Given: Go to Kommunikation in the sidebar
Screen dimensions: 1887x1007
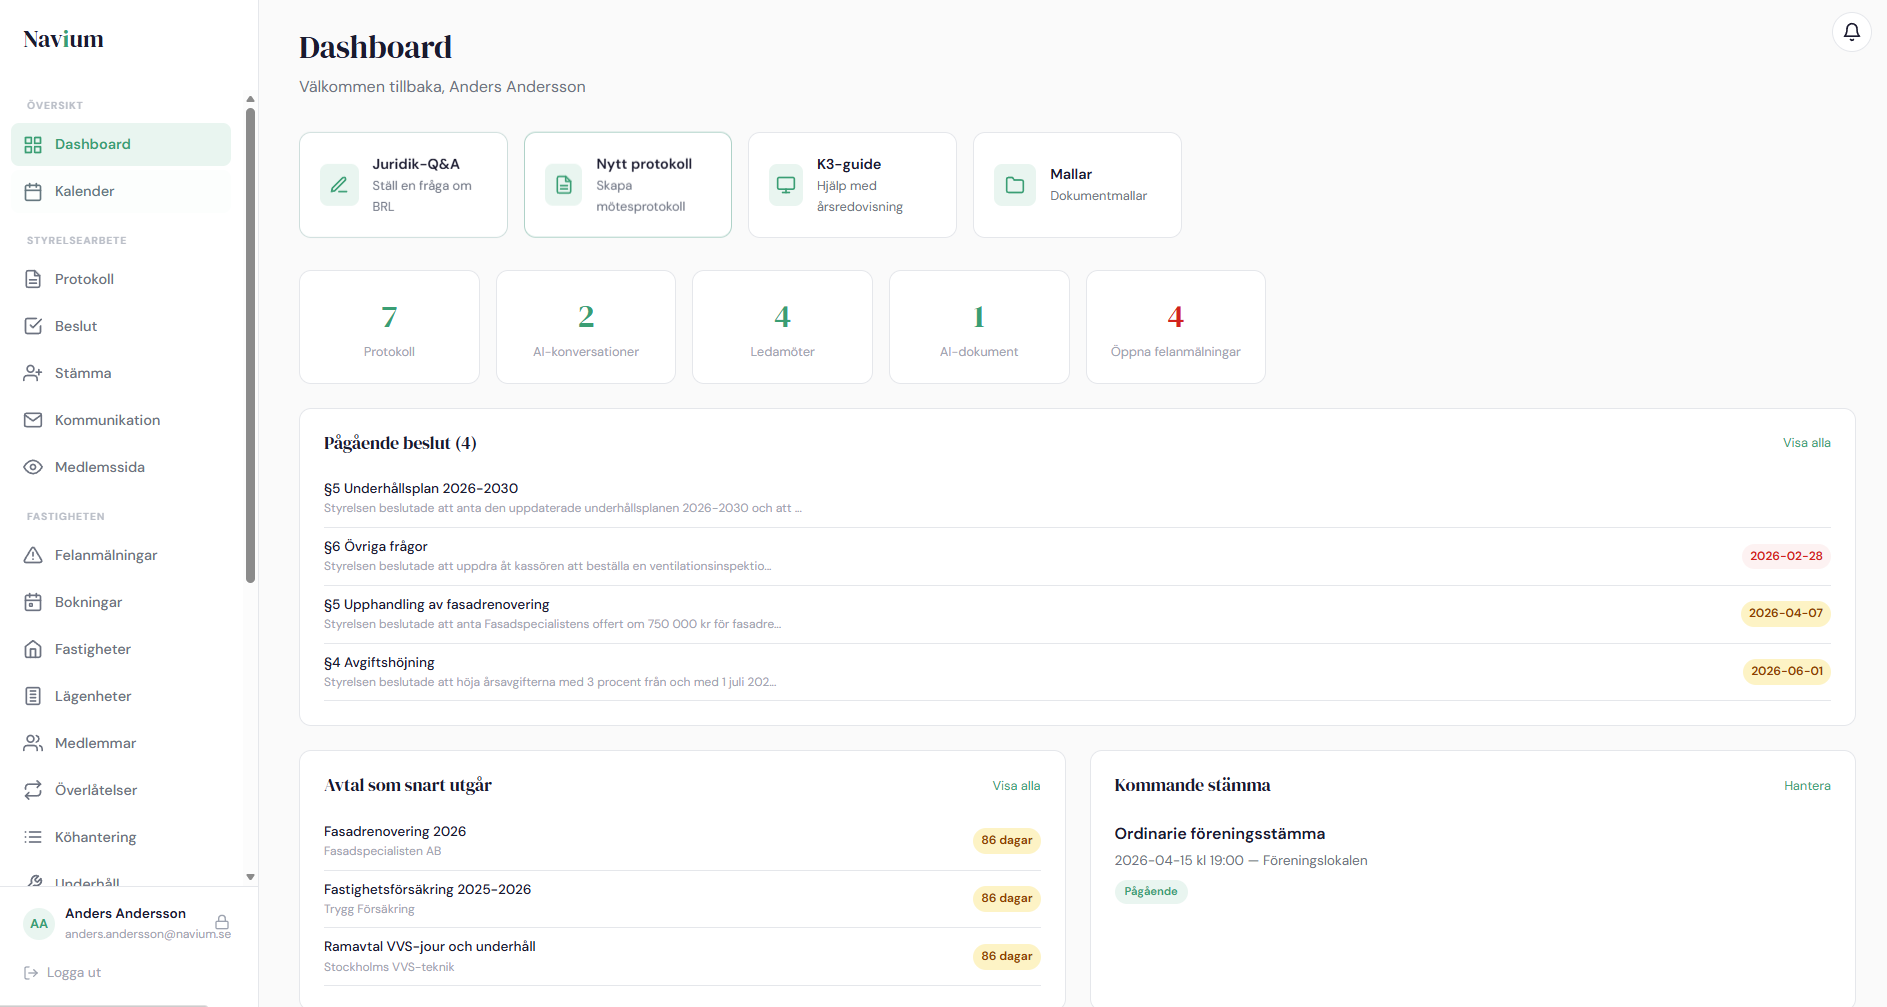Looking at the screenshot, I should tap(107, 420).
